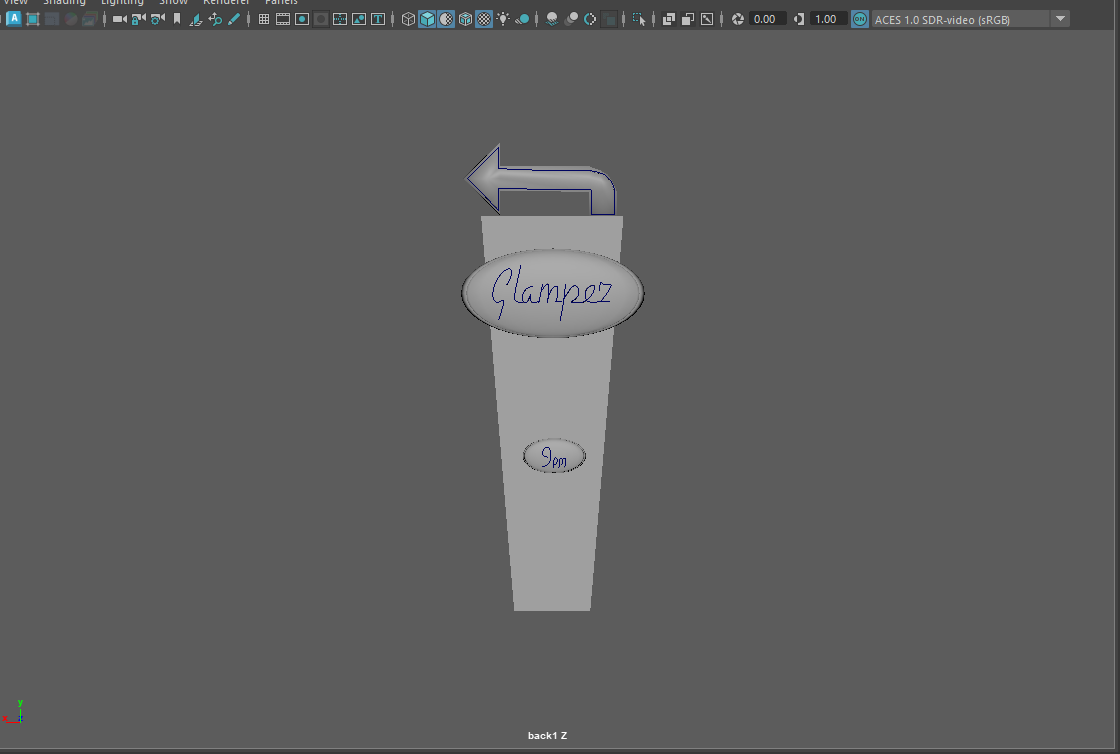Toggle the viewport Grid icon
The height and width of the screenshot is (754, 1120).
(264, 19)
